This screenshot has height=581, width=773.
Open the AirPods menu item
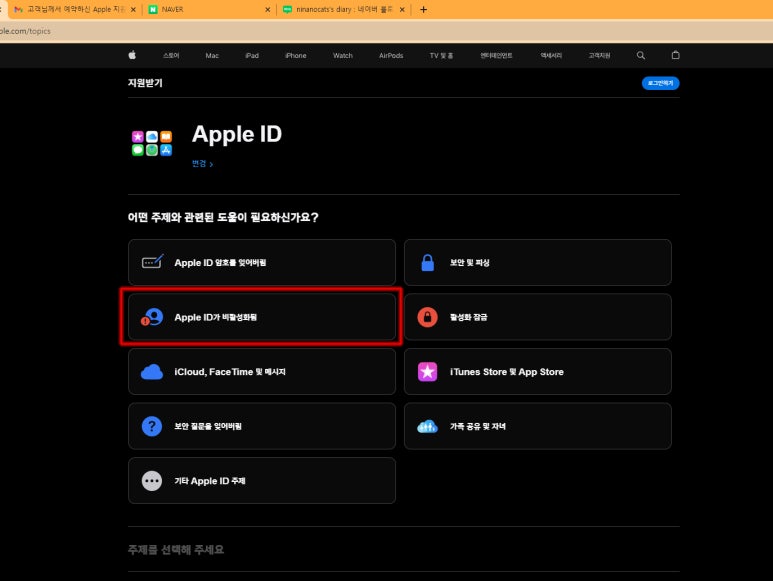click(x=391, y=55)
